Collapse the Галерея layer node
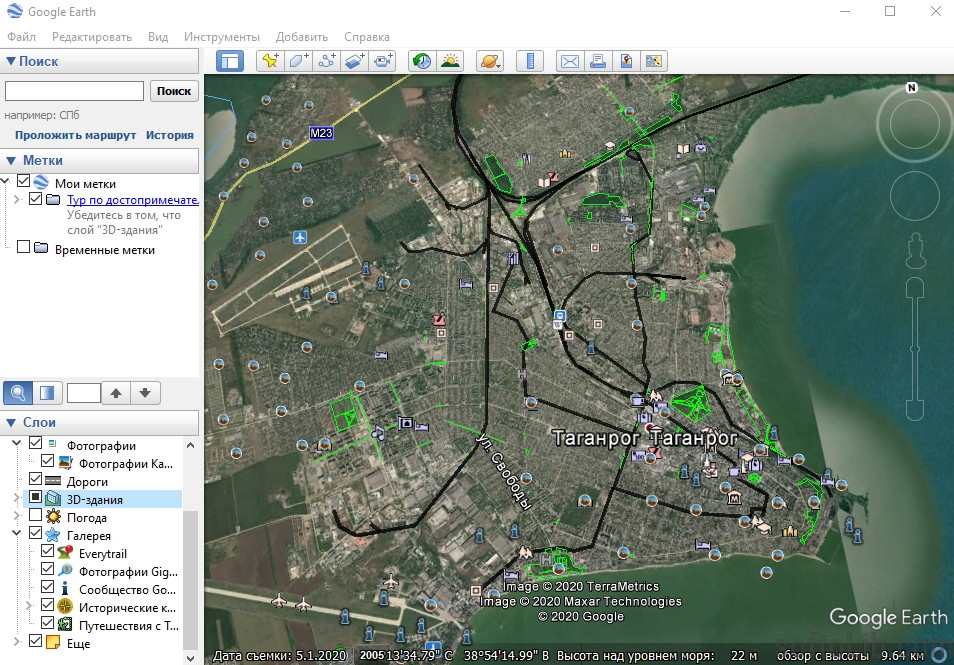The height and width of the screenshot is (665, 954). point(17,533)
